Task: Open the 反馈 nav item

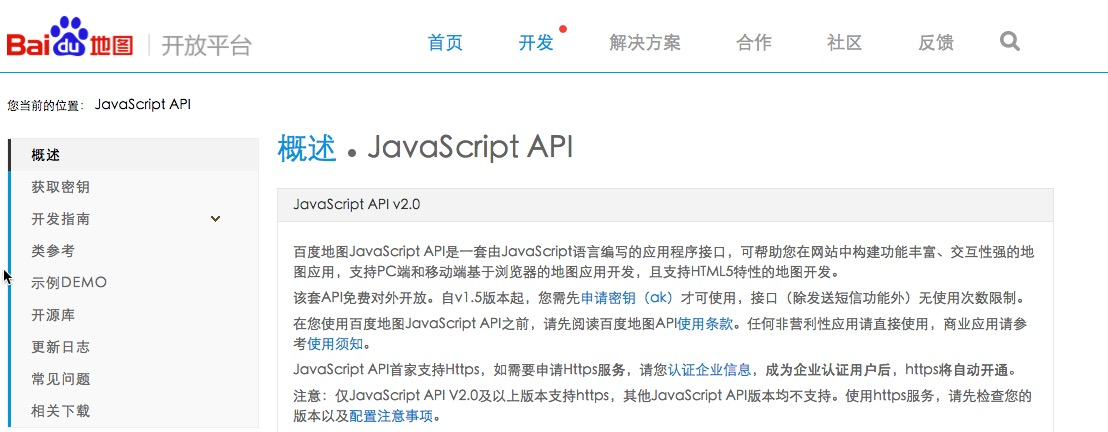Action: [x=936, y=42]
